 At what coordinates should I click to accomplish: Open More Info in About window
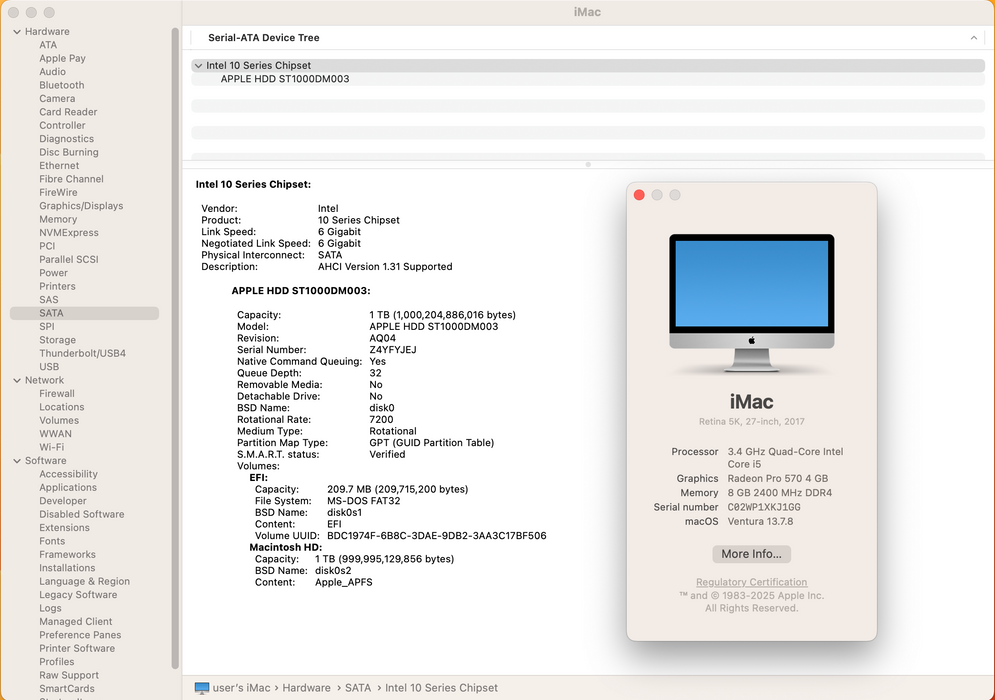[751, 554]
